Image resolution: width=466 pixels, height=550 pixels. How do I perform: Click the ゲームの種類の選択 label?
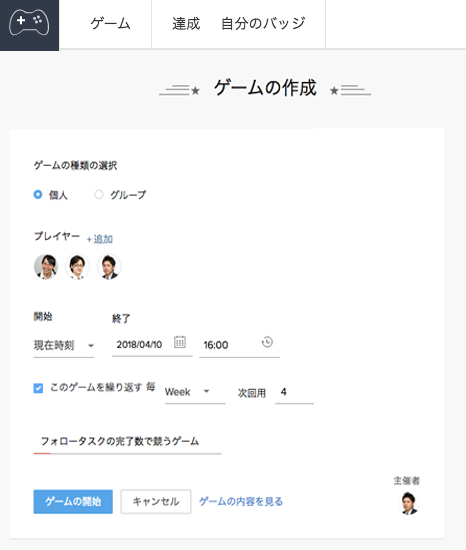[75, 165]
